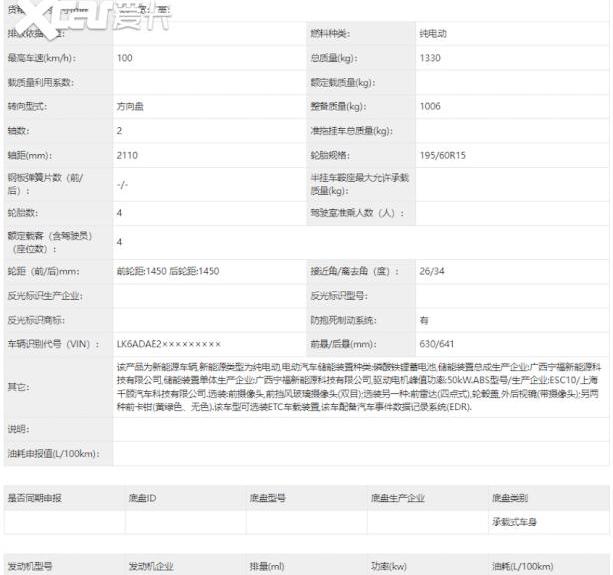Click the 前悬/后悬(mm) label
Viewport: 613px width, 575px height.
(343, 344)
